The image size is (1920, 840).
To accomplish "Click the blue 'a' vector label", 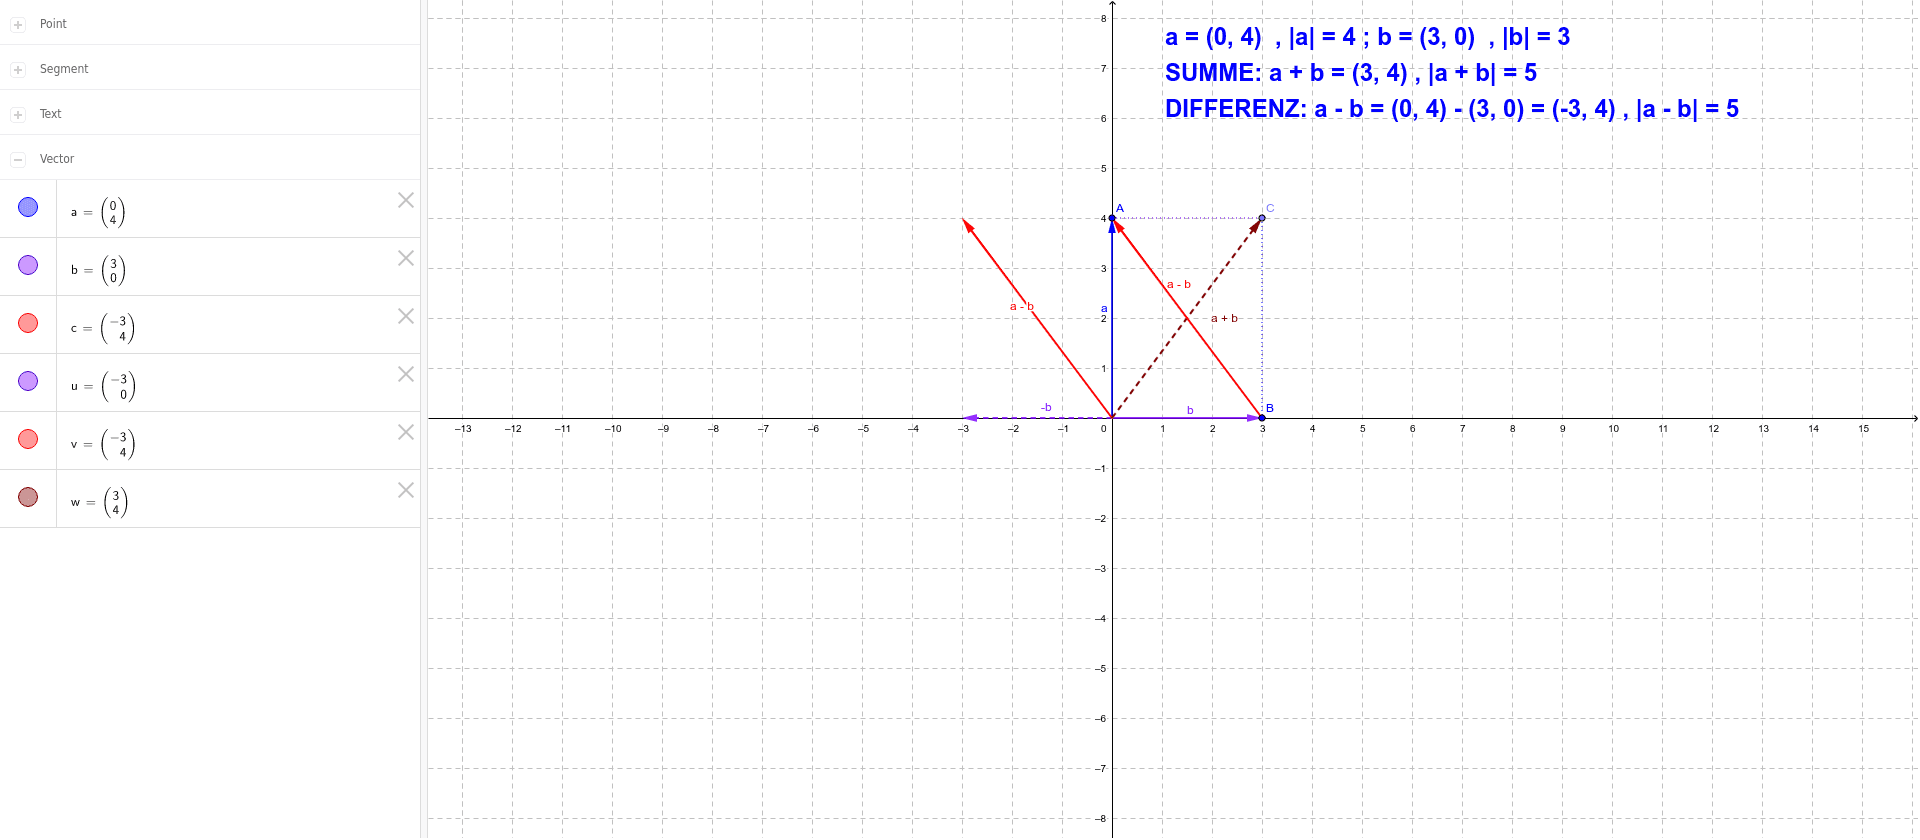I will [1104, 308].
